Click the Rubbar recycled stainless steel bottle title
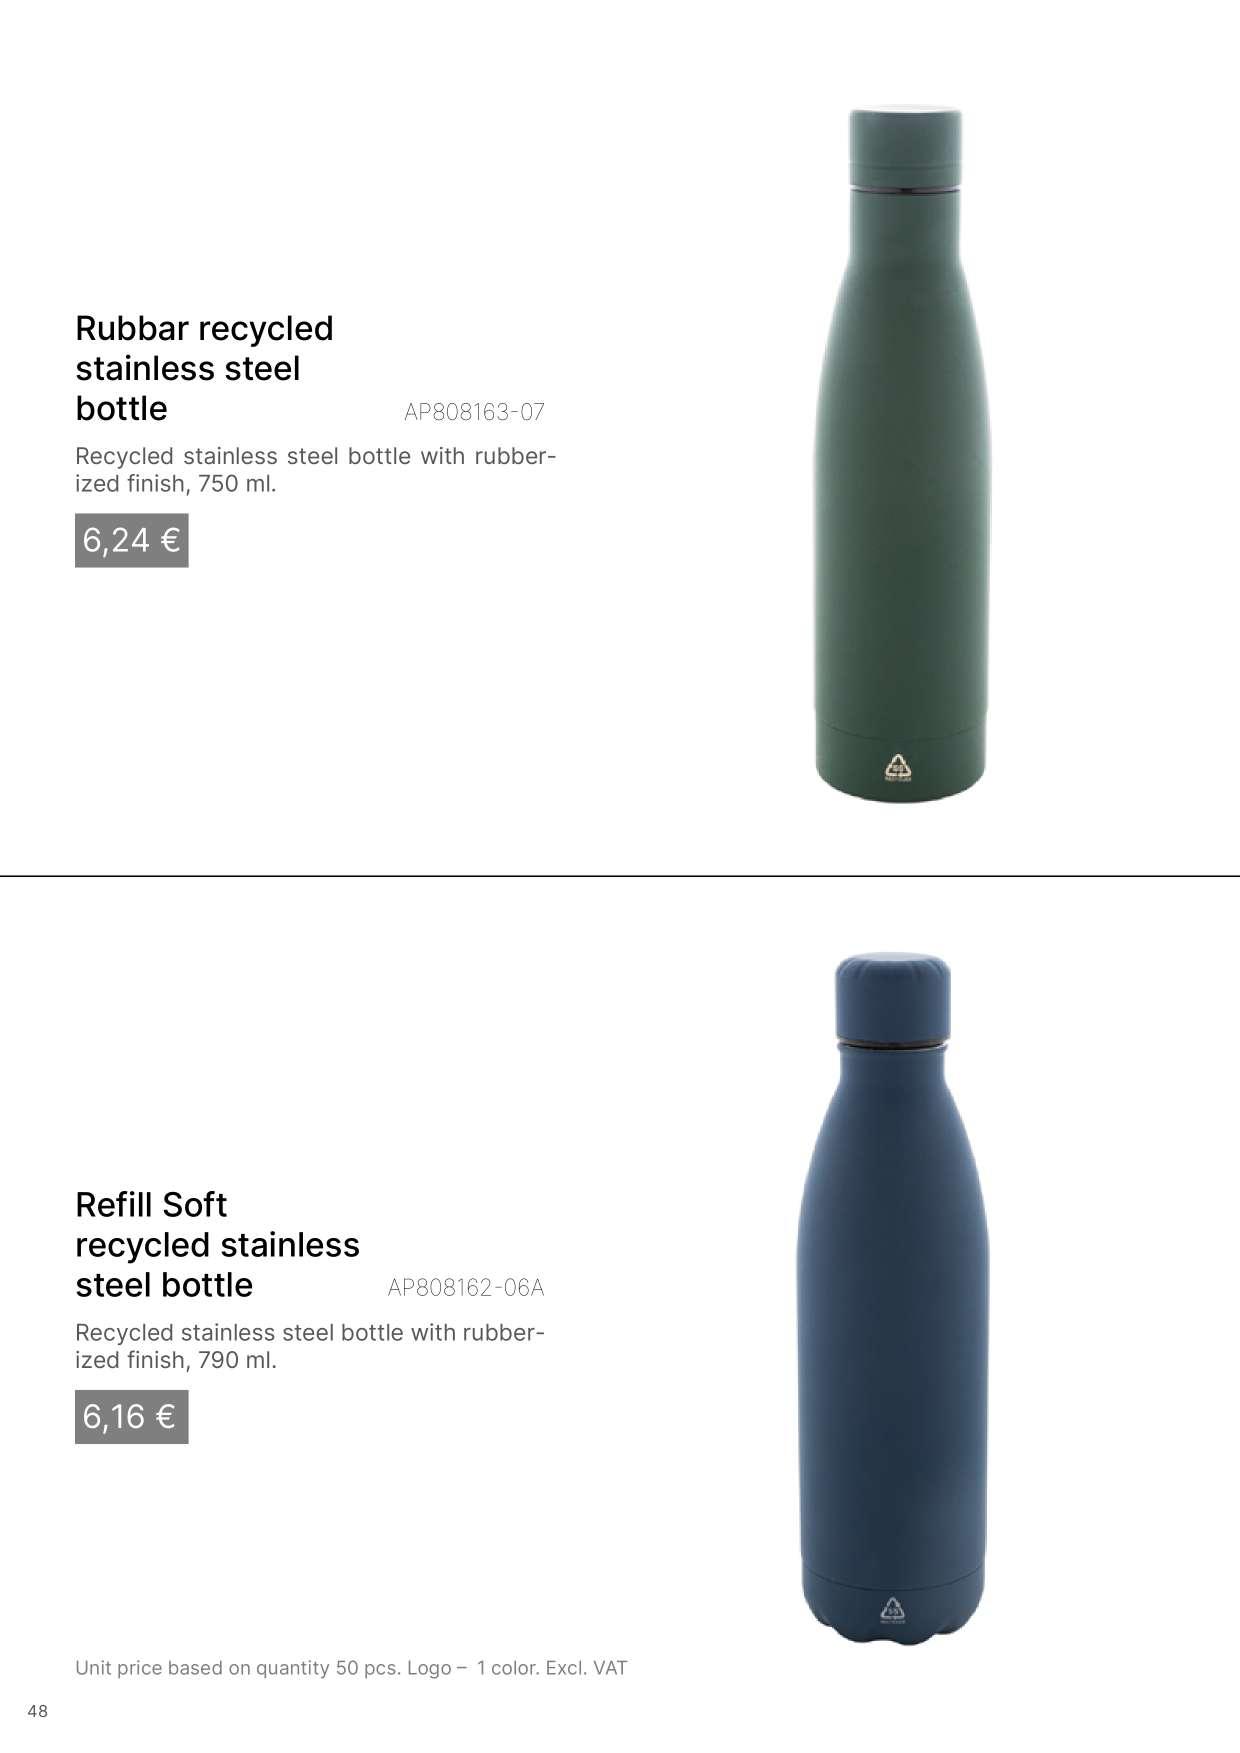The image size is (1240, 1753). click(x=204, y=368)
